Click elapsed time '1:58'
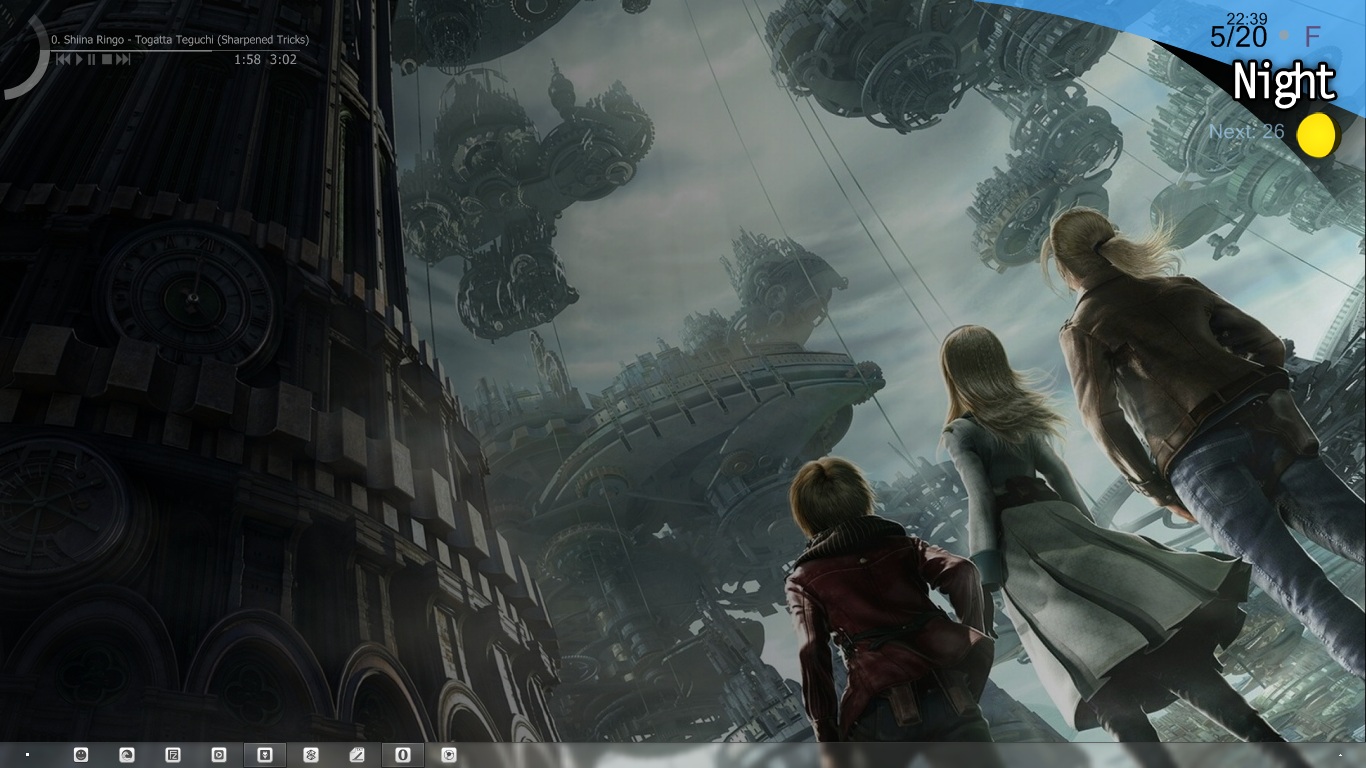 tap(247, 59)
